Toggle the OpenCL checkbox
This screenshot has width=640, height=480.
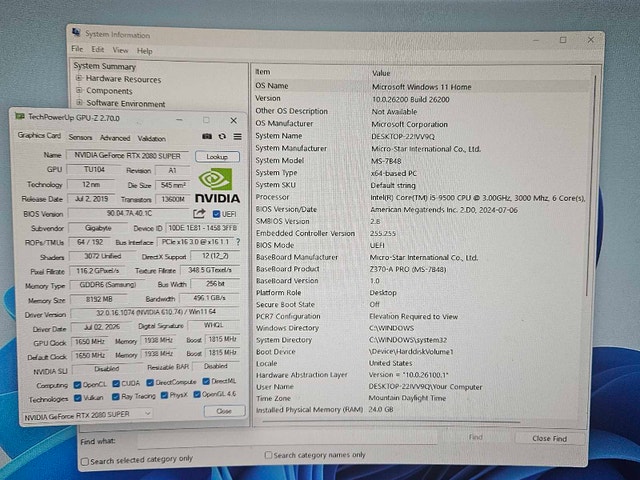[77, 384]
